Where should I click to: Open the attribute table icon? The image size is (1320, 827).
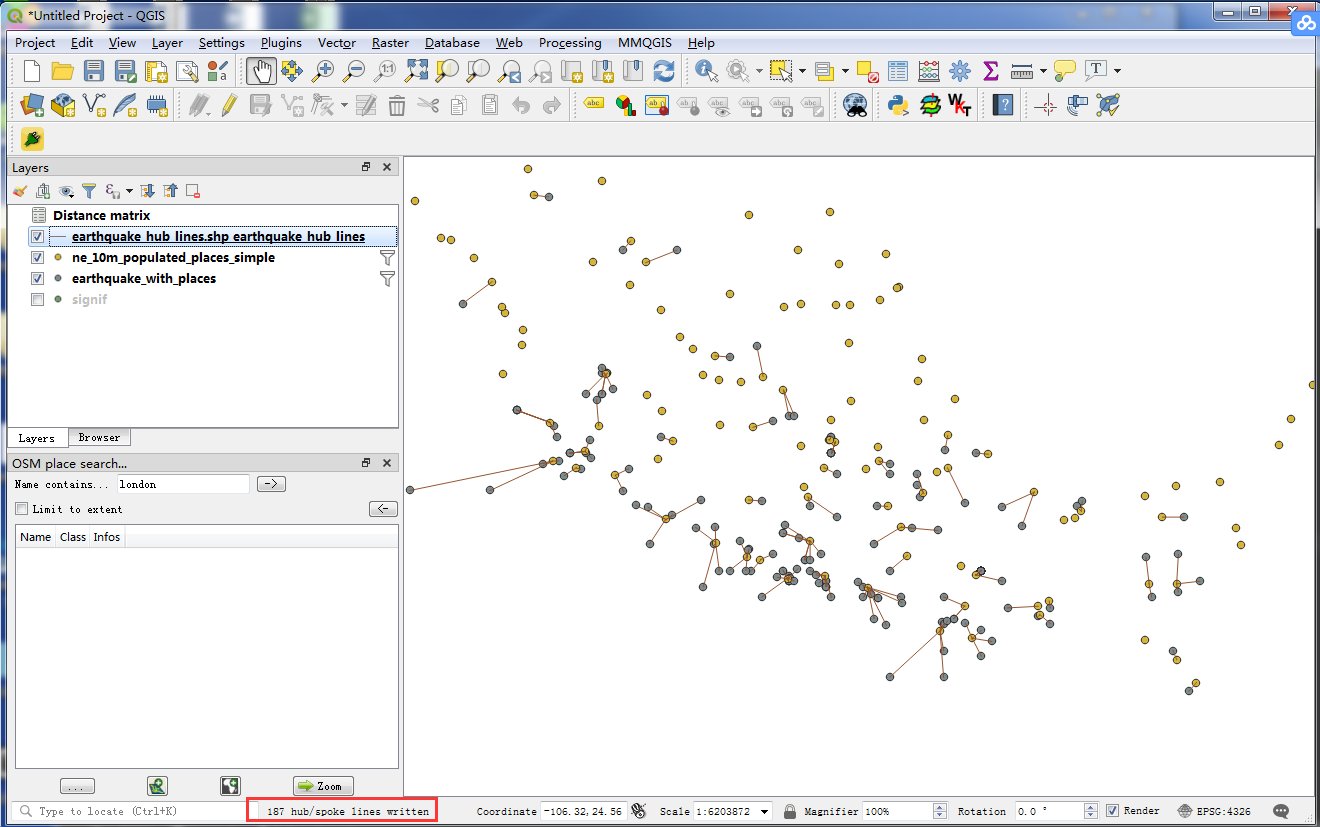[x=898, y=71]
